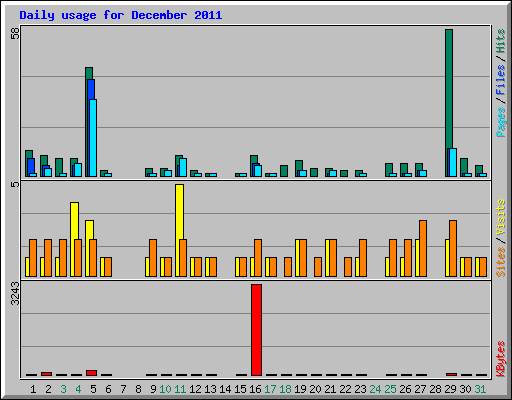Click day label "14" on the x-axis
The height and width of the screenshot is (400, 512).
tap(225, 389)
